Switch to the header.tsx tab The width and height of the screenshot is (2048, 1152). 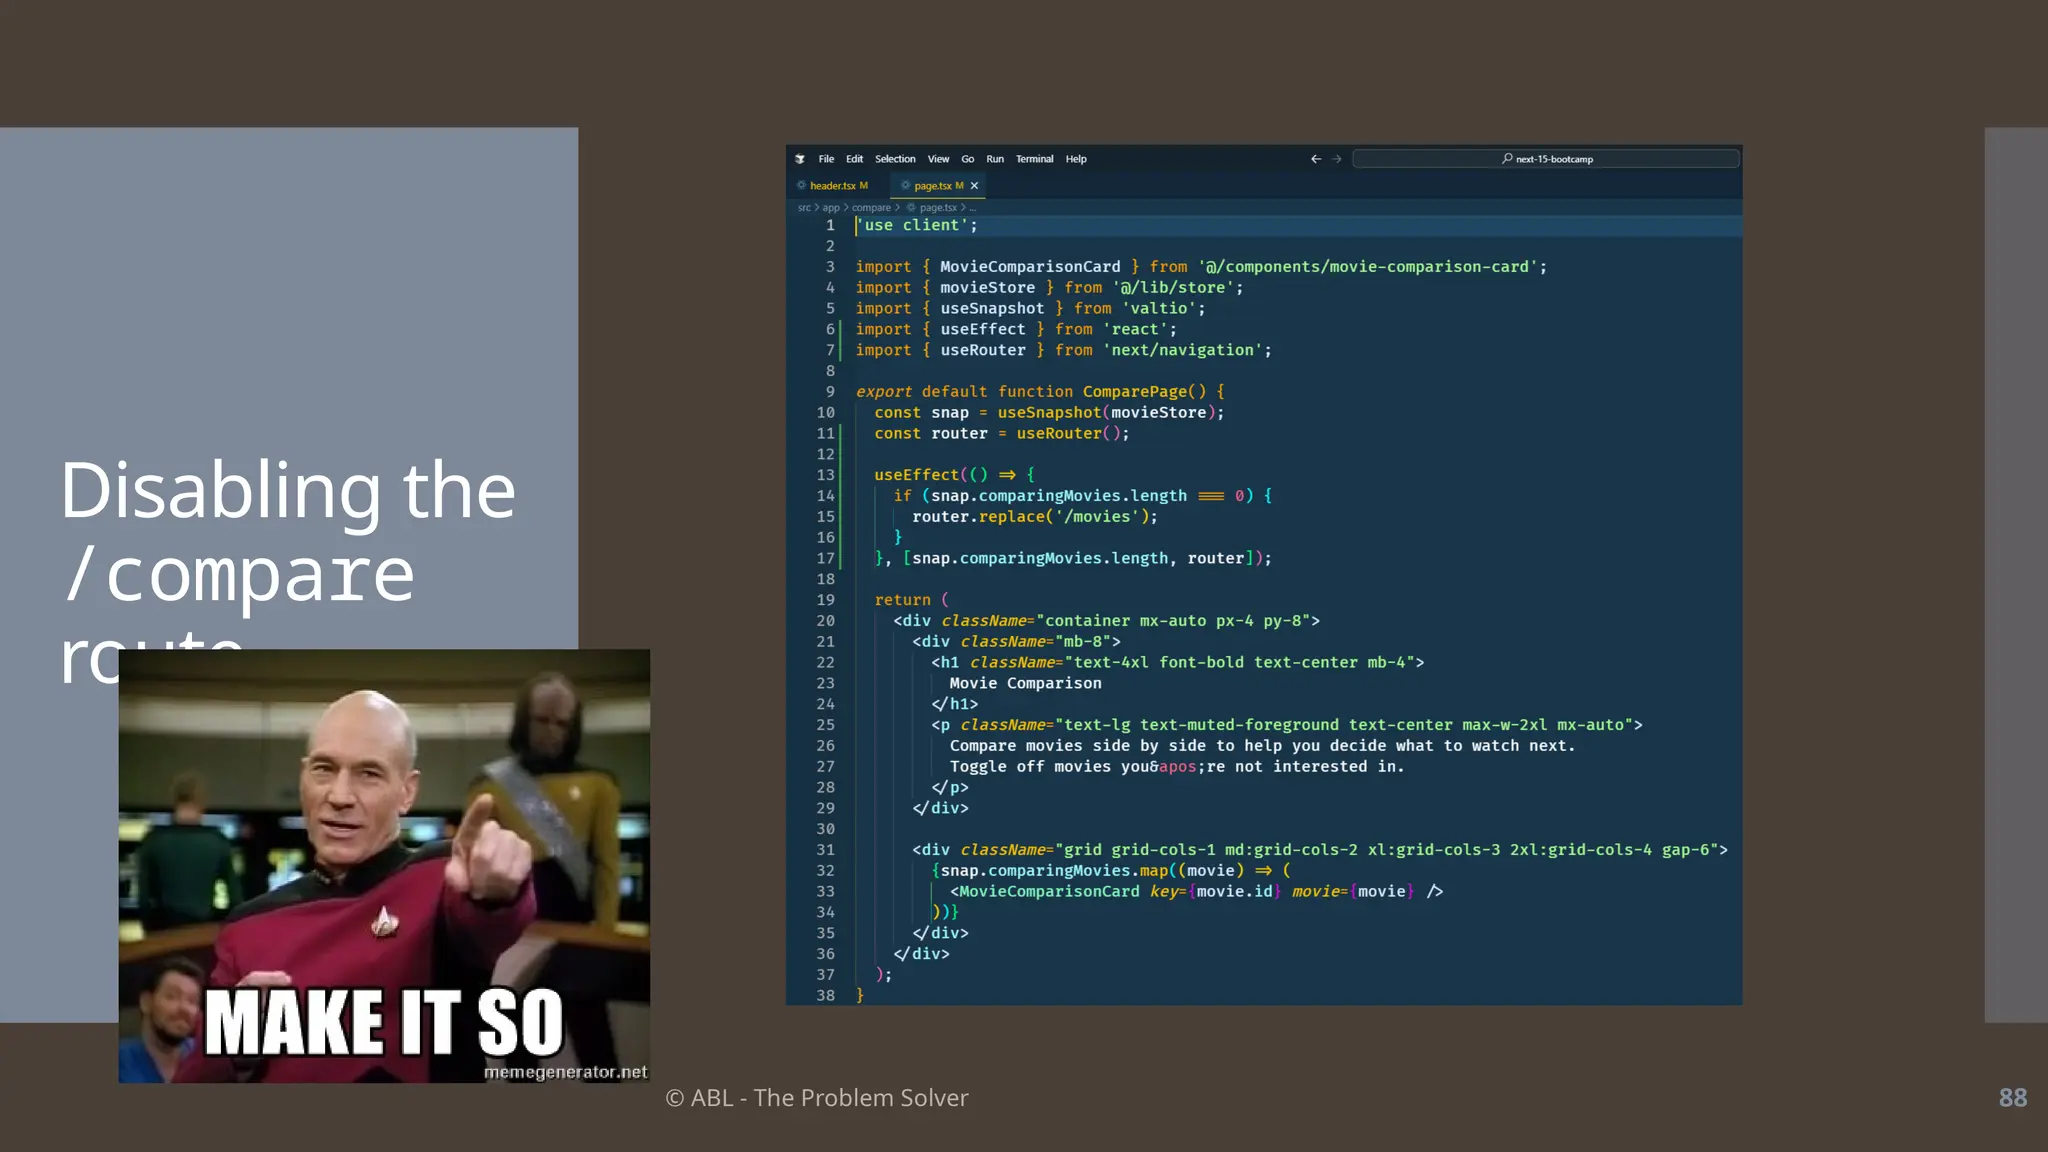tap(833, 186)
